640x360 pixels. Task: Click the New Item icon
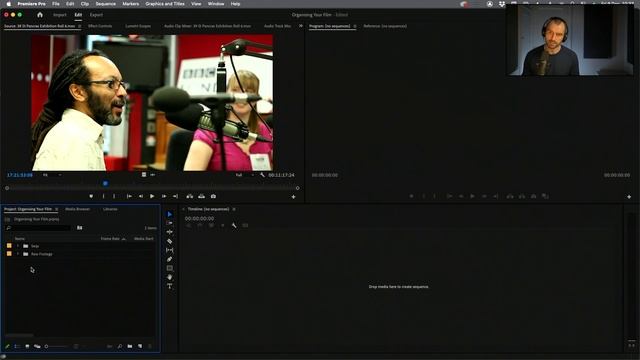click(140, 346)
